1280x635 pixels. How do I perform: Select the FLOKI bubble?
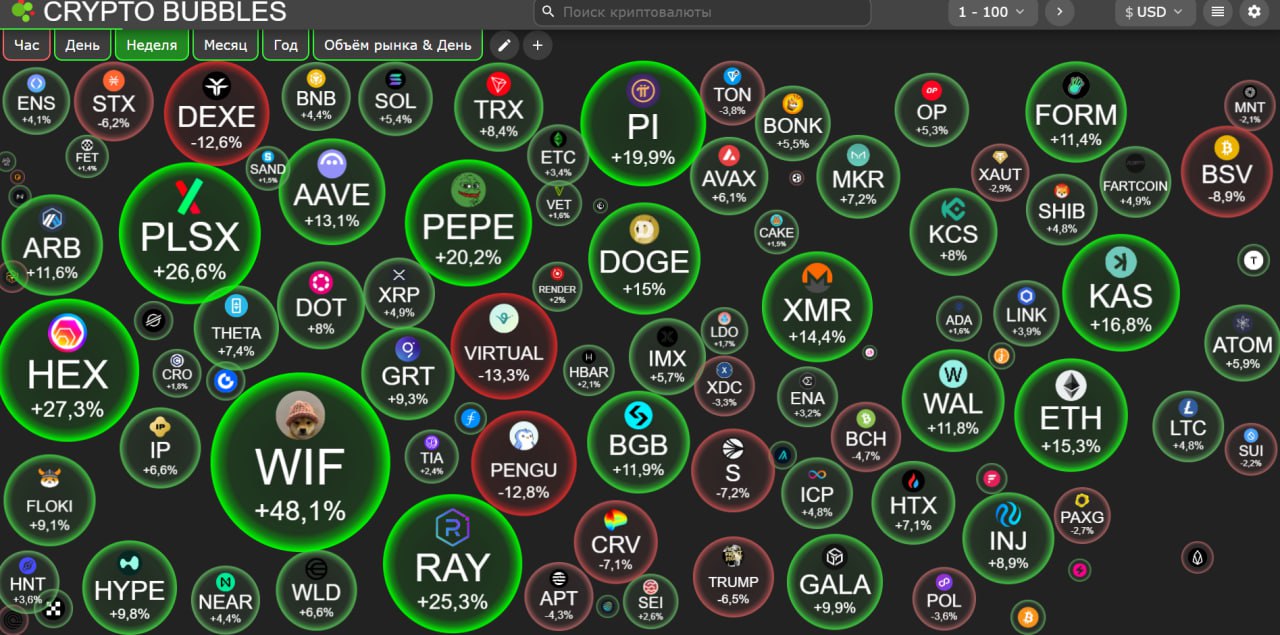pyautogui.click(x=49, y=500)
